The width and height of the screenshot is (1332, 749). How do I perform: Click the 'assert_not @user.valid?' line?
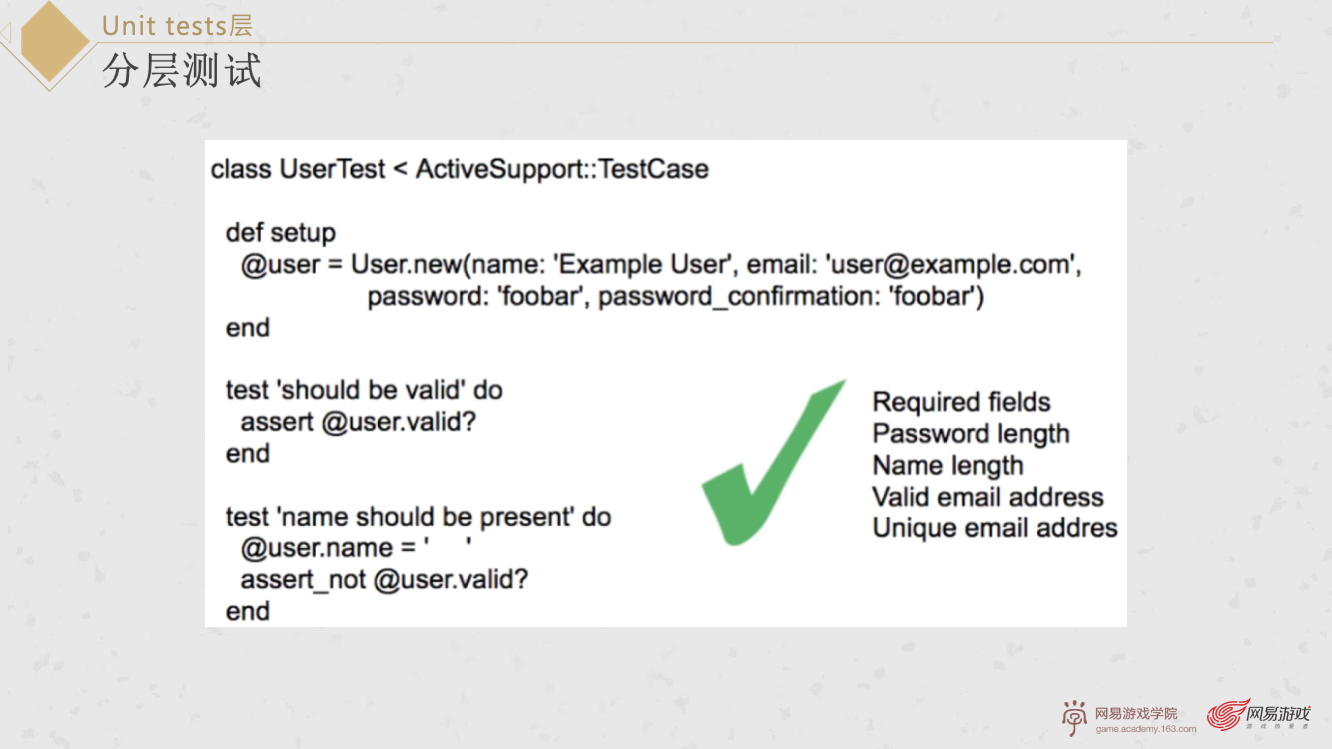pos(384,579)
